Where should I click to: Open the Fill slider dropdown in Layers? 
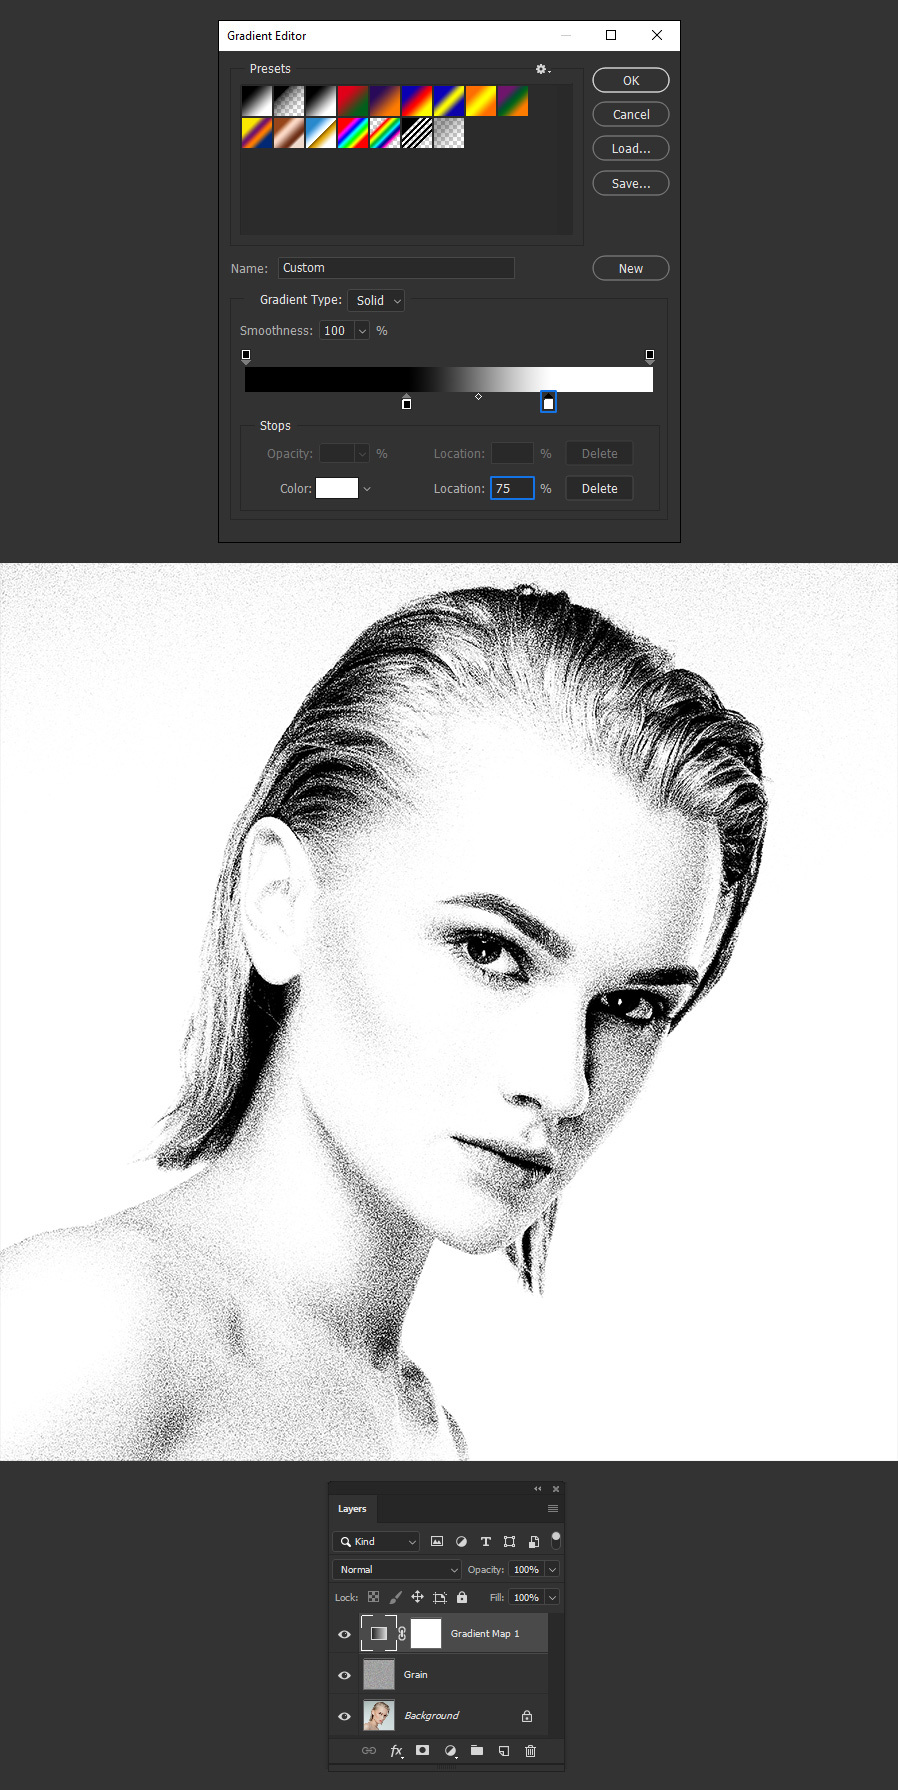point(552,1597)
